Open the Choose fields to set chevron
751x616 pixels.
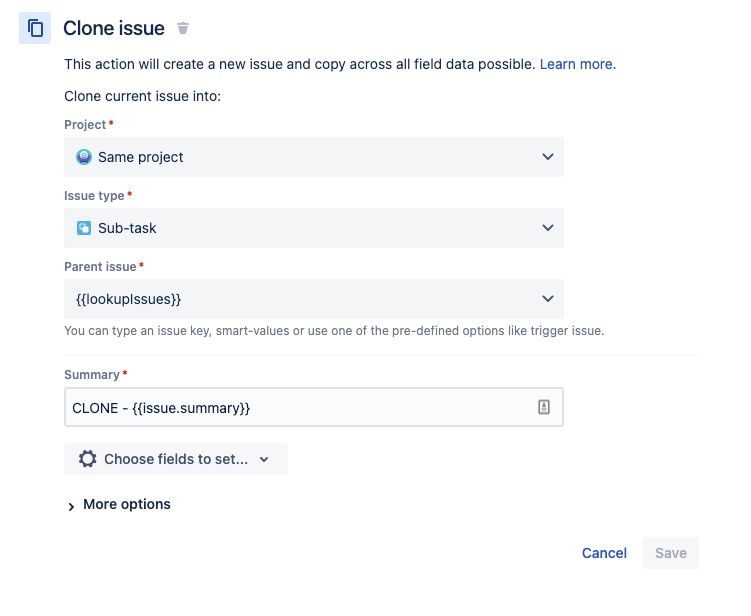264,459
